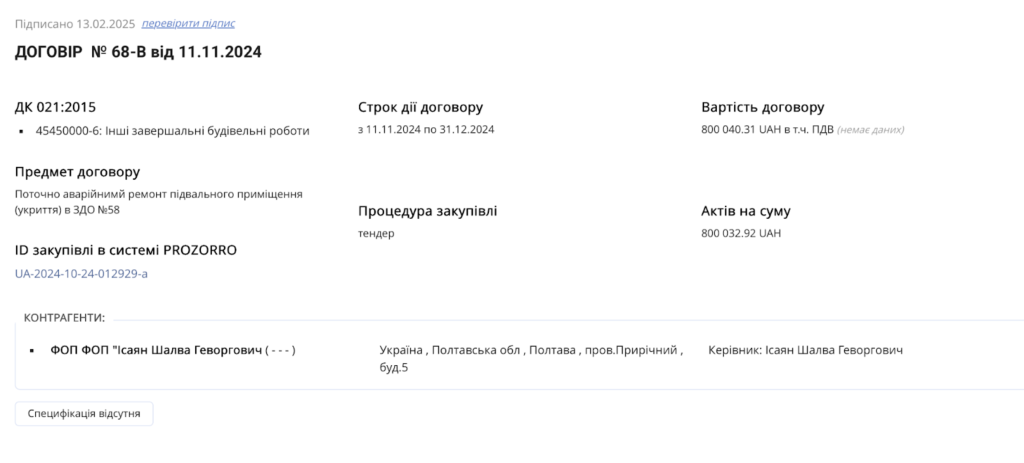Viewport: 1024px width, 463px height.
Task: Click the "Процедура закупівлі" heading
Action: [427, 211]
